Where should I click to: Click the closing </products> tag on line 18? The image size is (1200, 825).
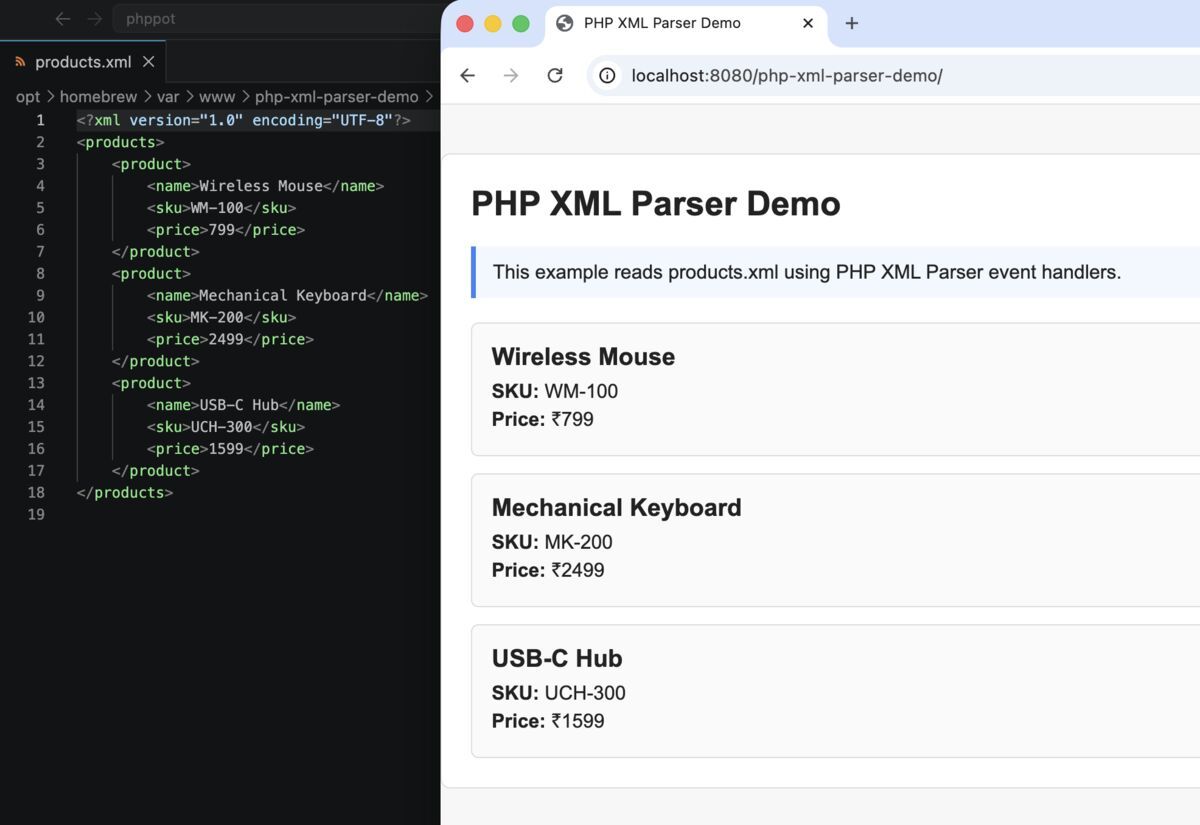125,492
